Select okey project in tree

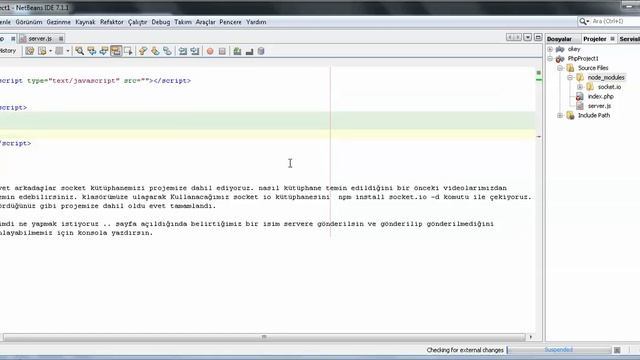click(573, 49)
